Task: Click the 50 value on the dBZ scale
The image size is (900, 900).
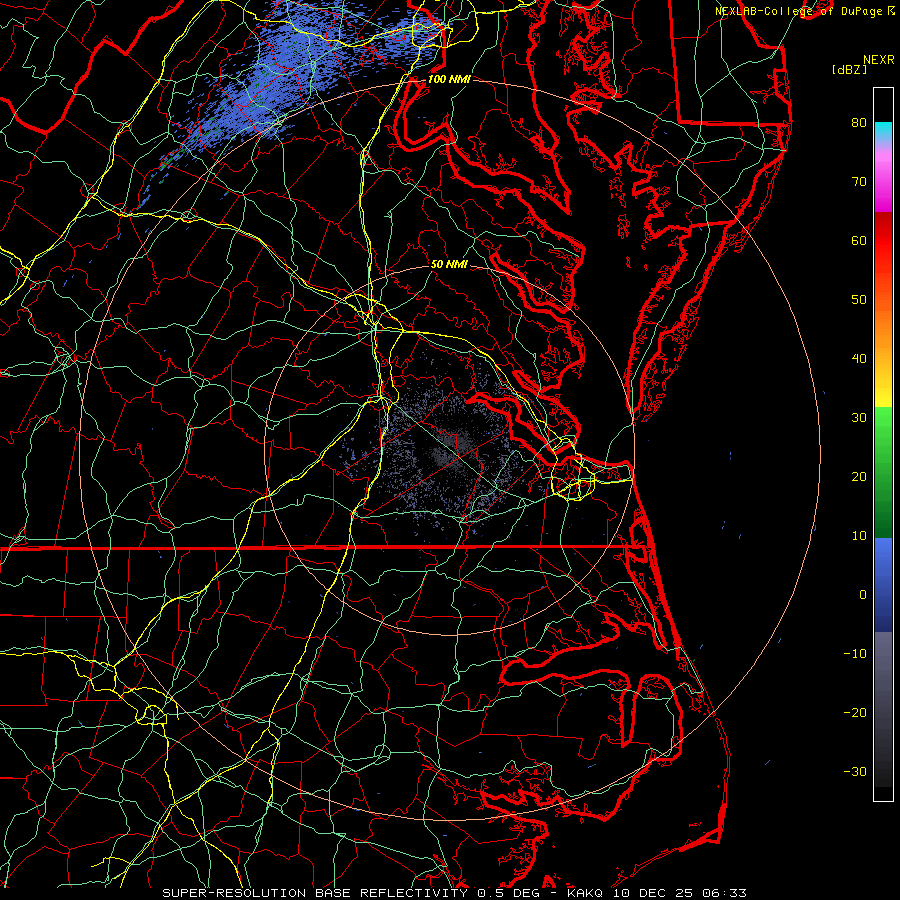Action: pyautogui.click(x=859, y=300)
